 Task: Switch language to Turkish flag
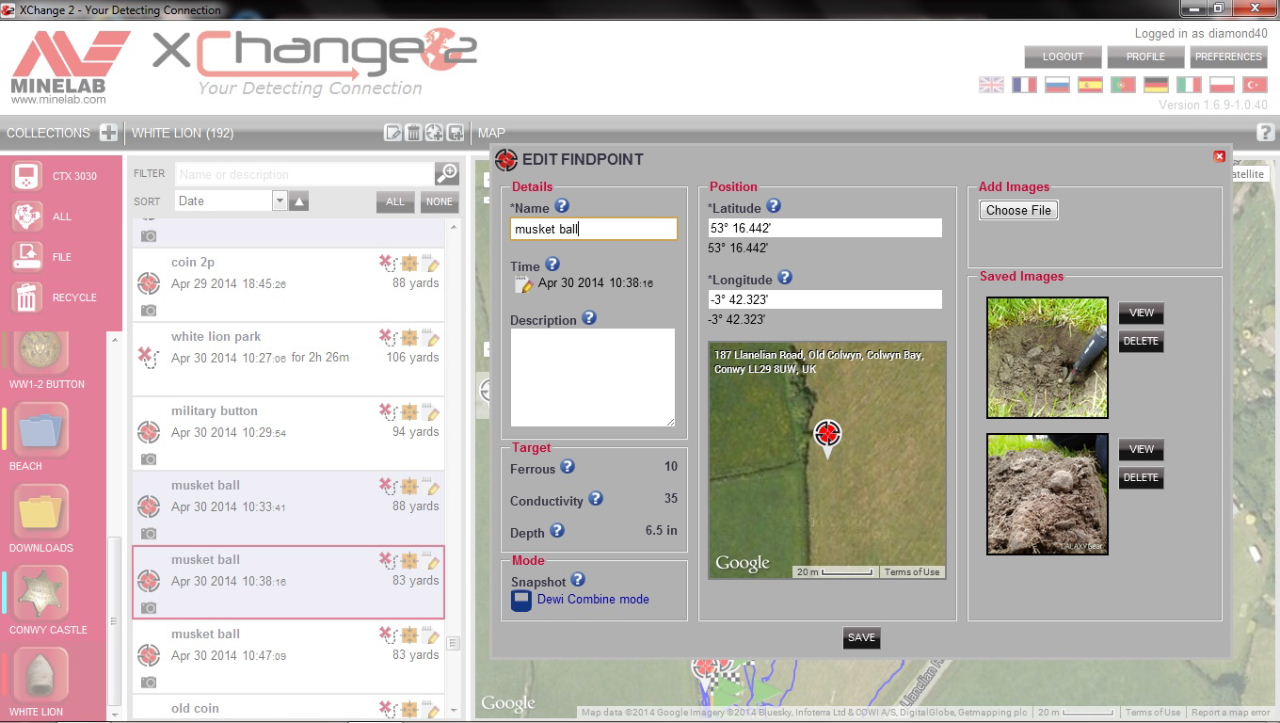pos(1255,85)
